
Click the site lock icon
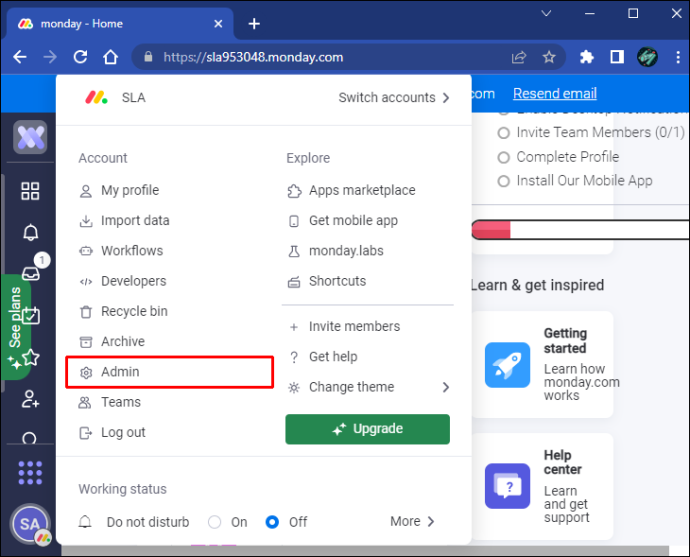tap(148, 57)
